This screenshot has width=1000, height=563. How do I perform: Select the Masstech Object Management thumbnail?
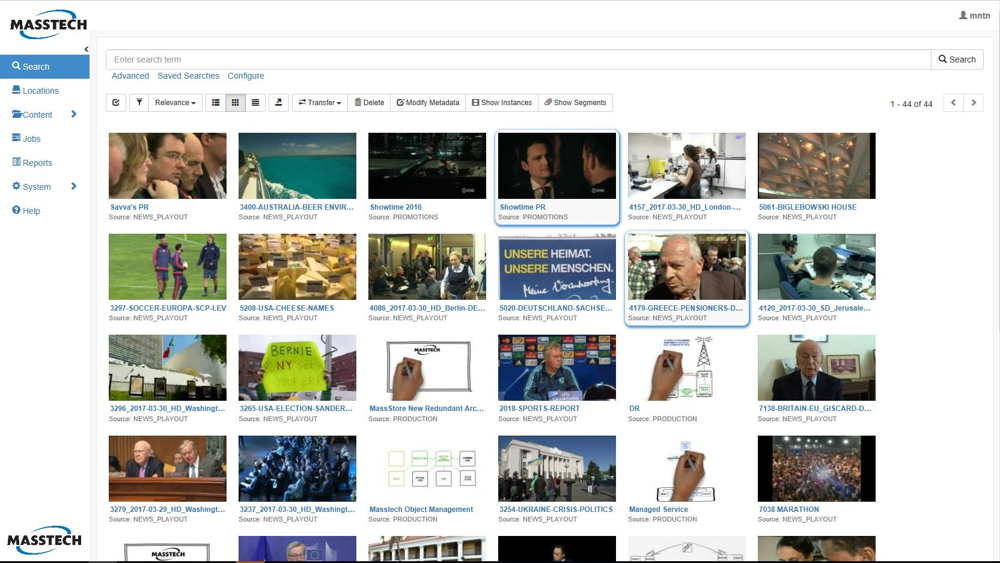(427, 469)
